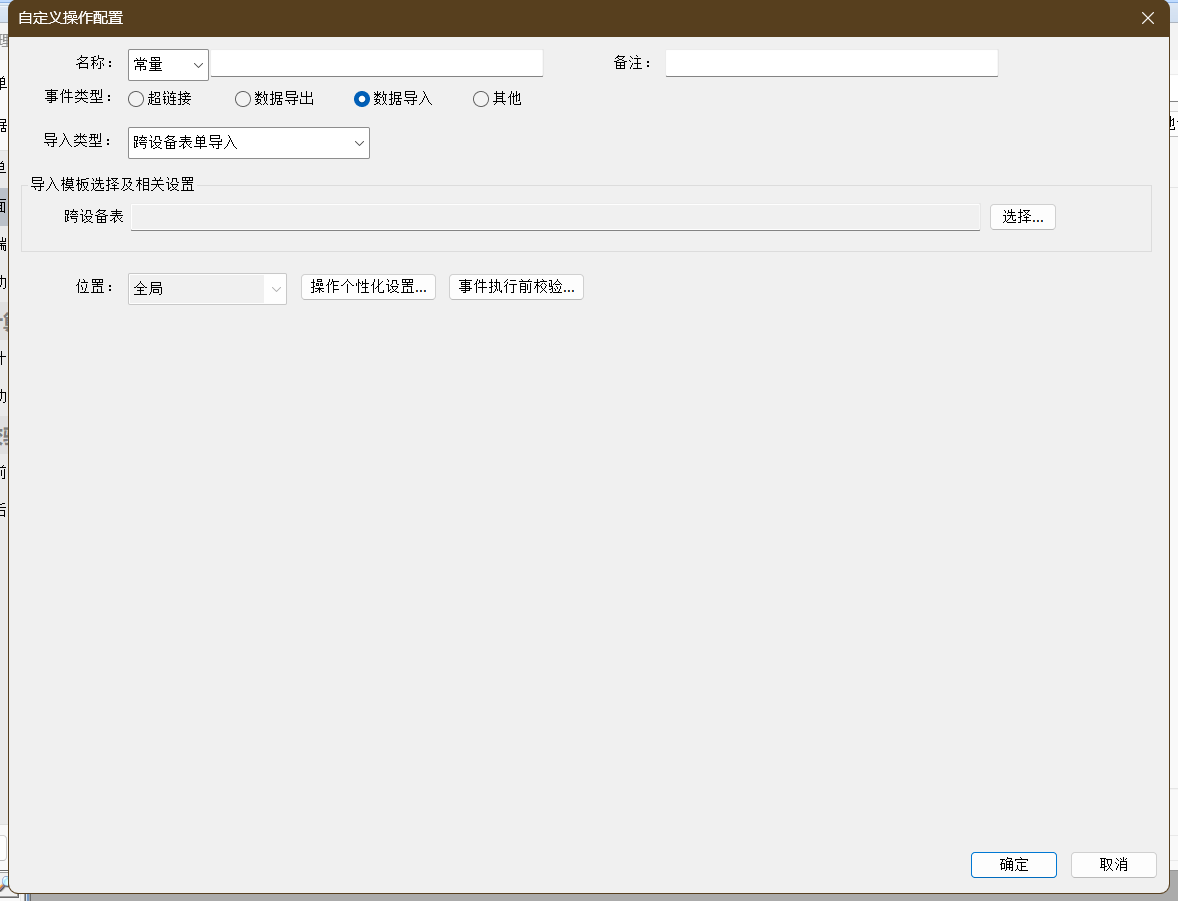This screenshot has width=1178, height=901.
Task: Cancel the dialog via 取消
Action: (1113, 865)
